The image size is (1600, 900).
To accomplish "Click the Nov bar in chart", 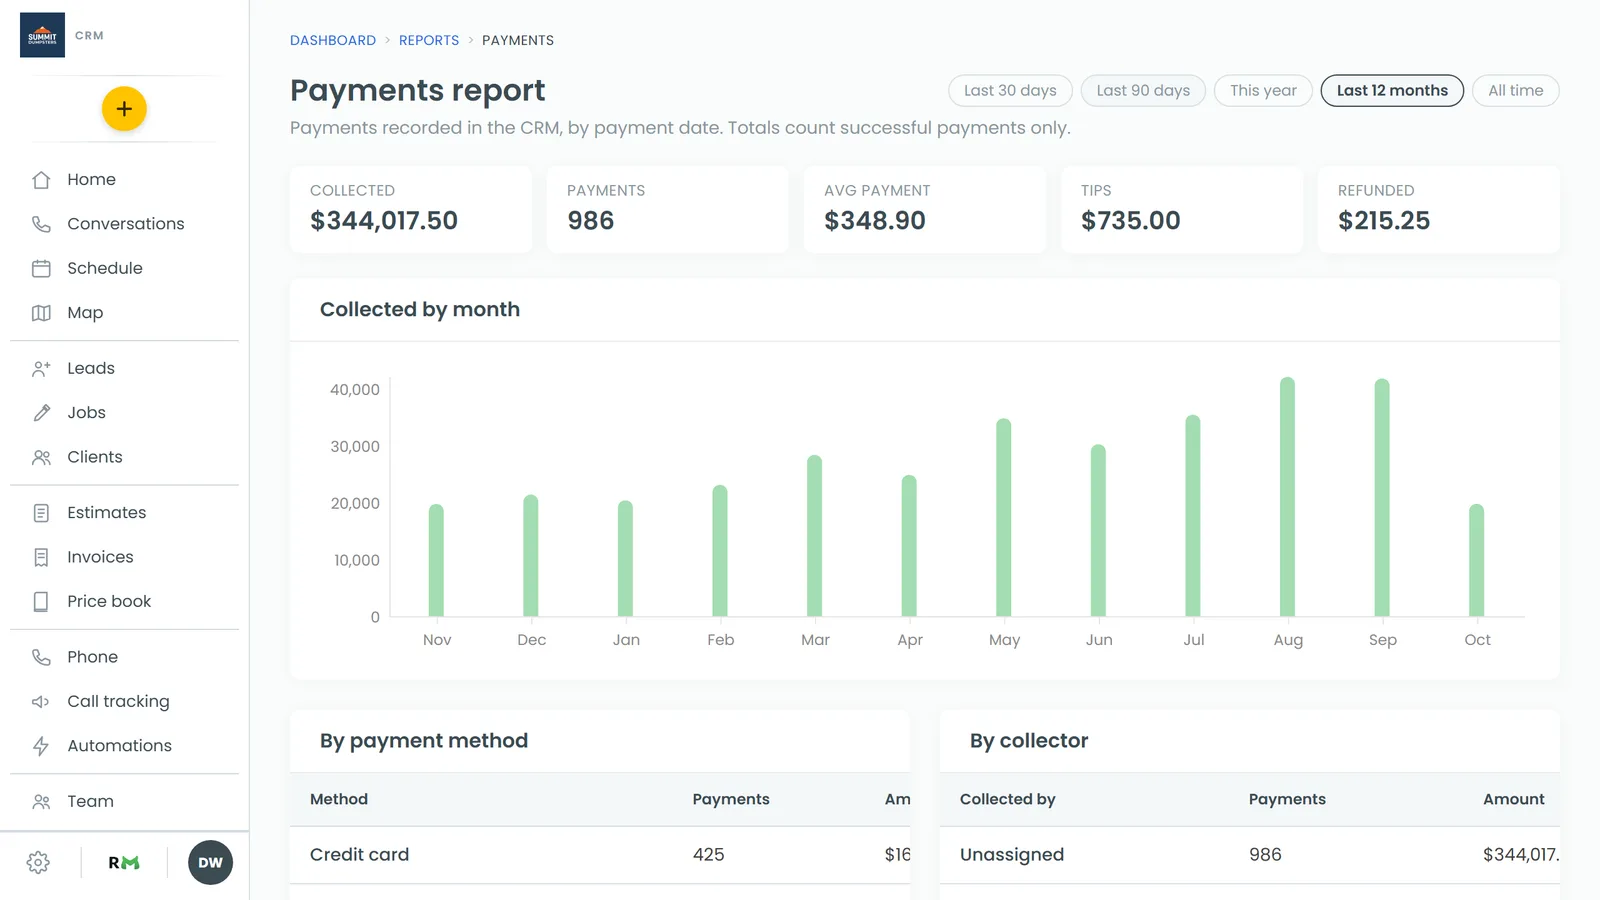I will click(436, 560).
